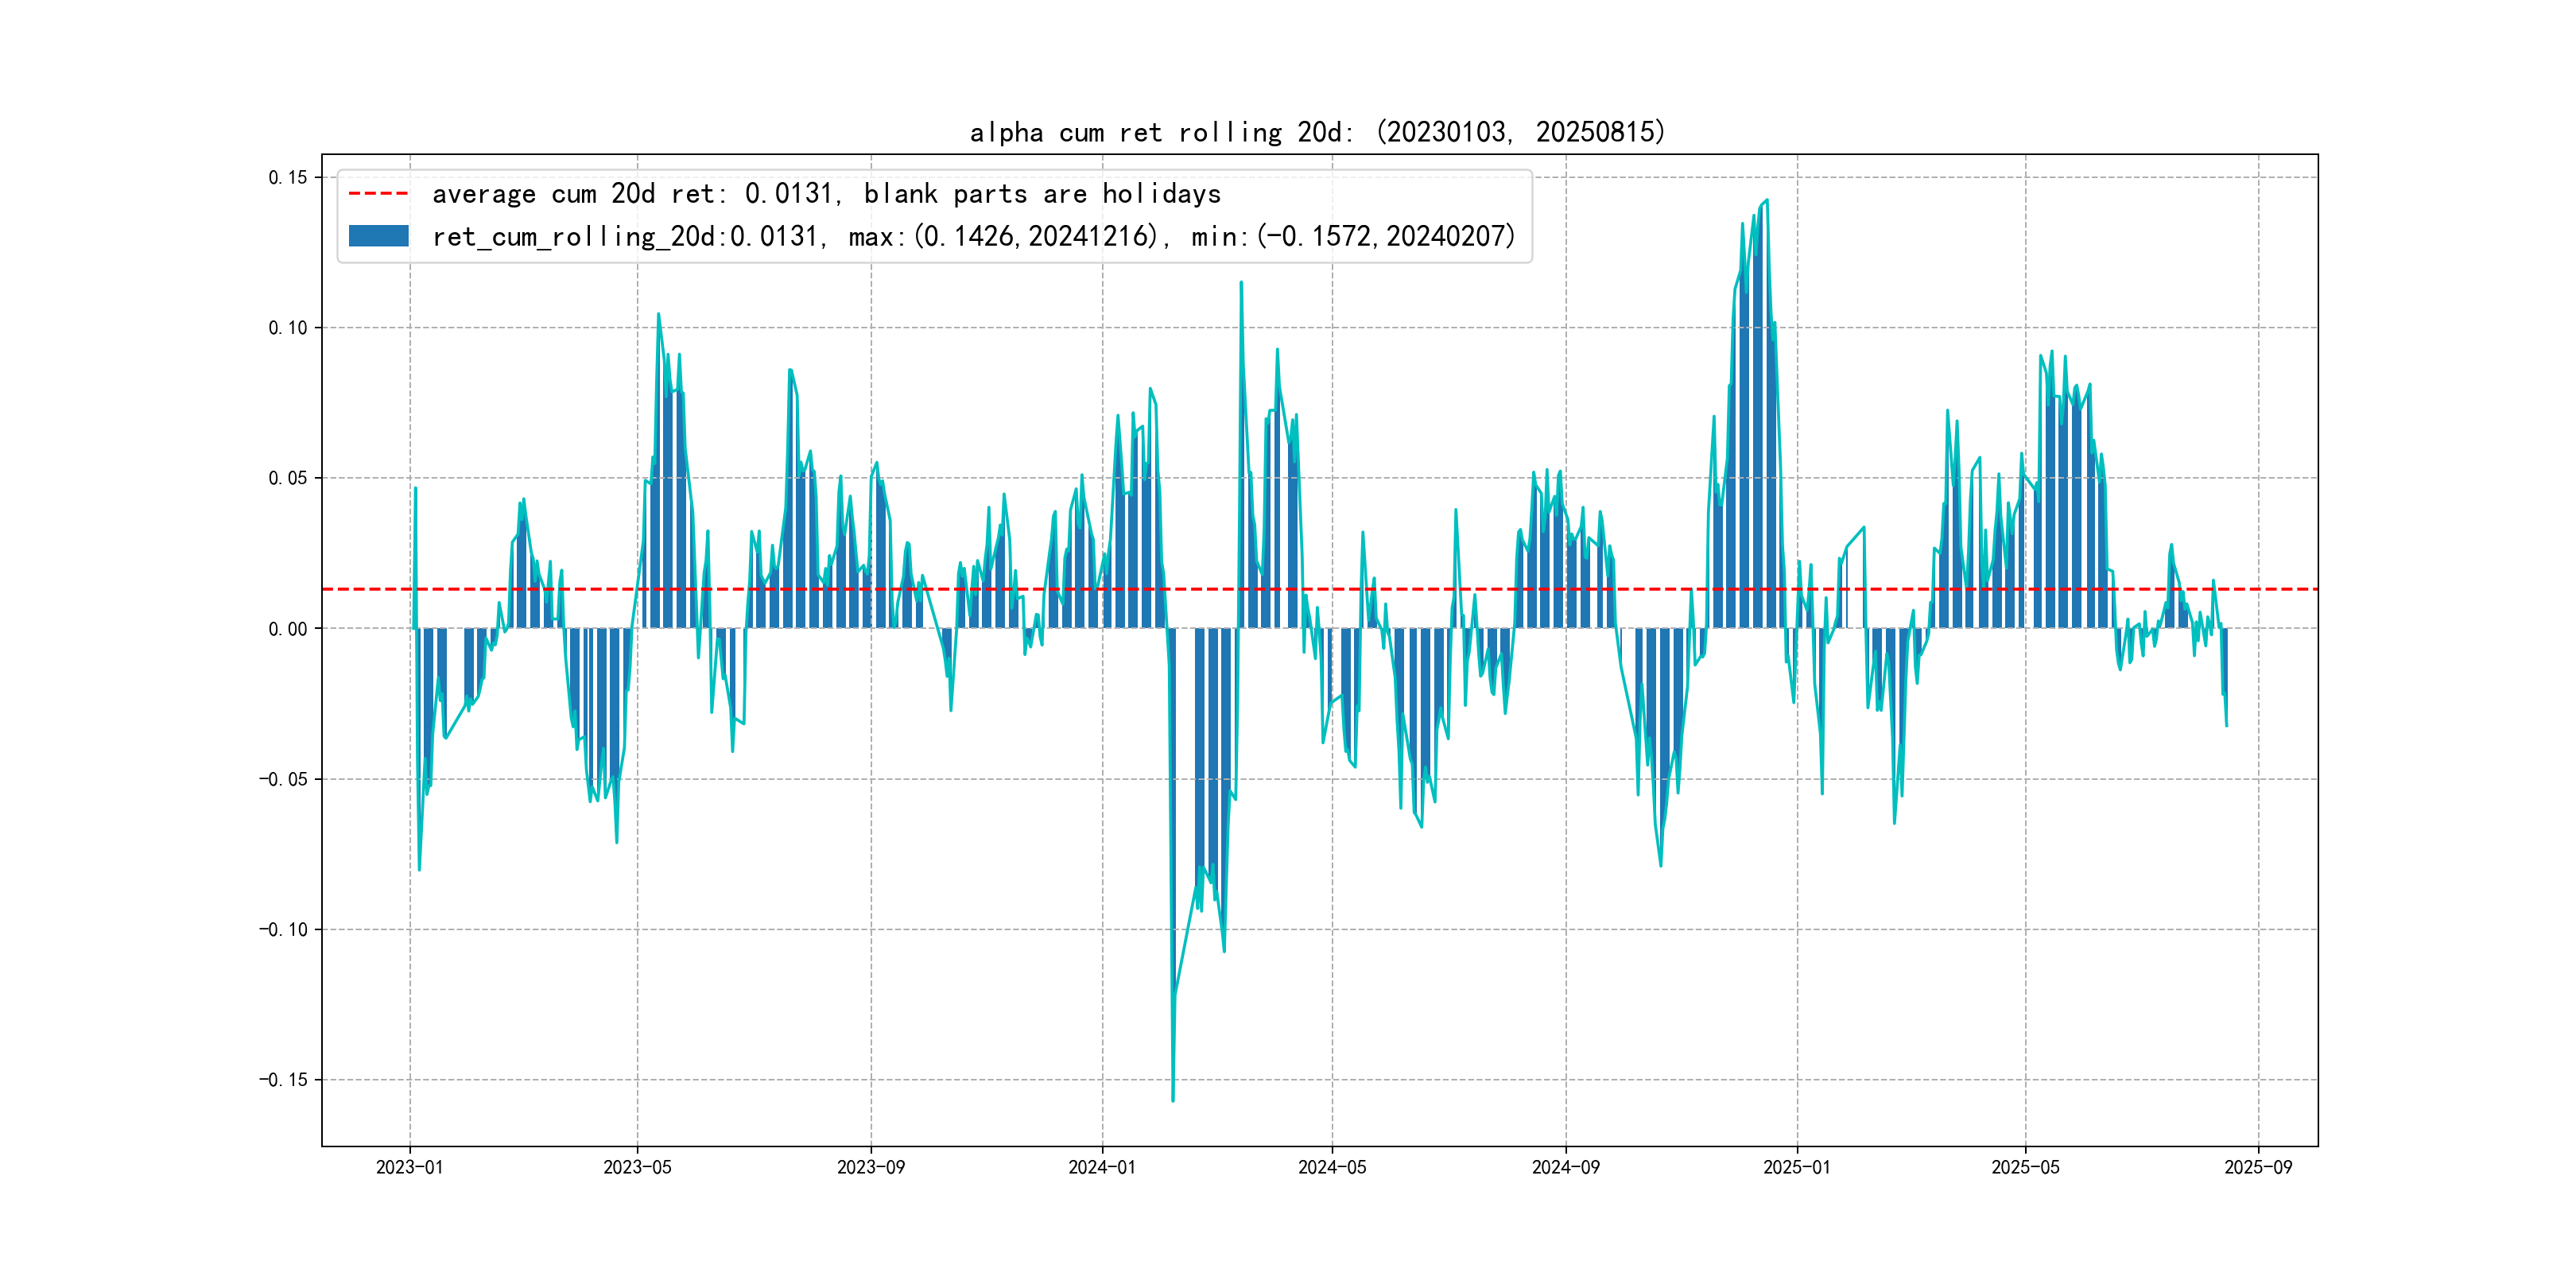Click the red dashed line legend sample
Screen dimensions: 2576x1288
coord(378,194)
